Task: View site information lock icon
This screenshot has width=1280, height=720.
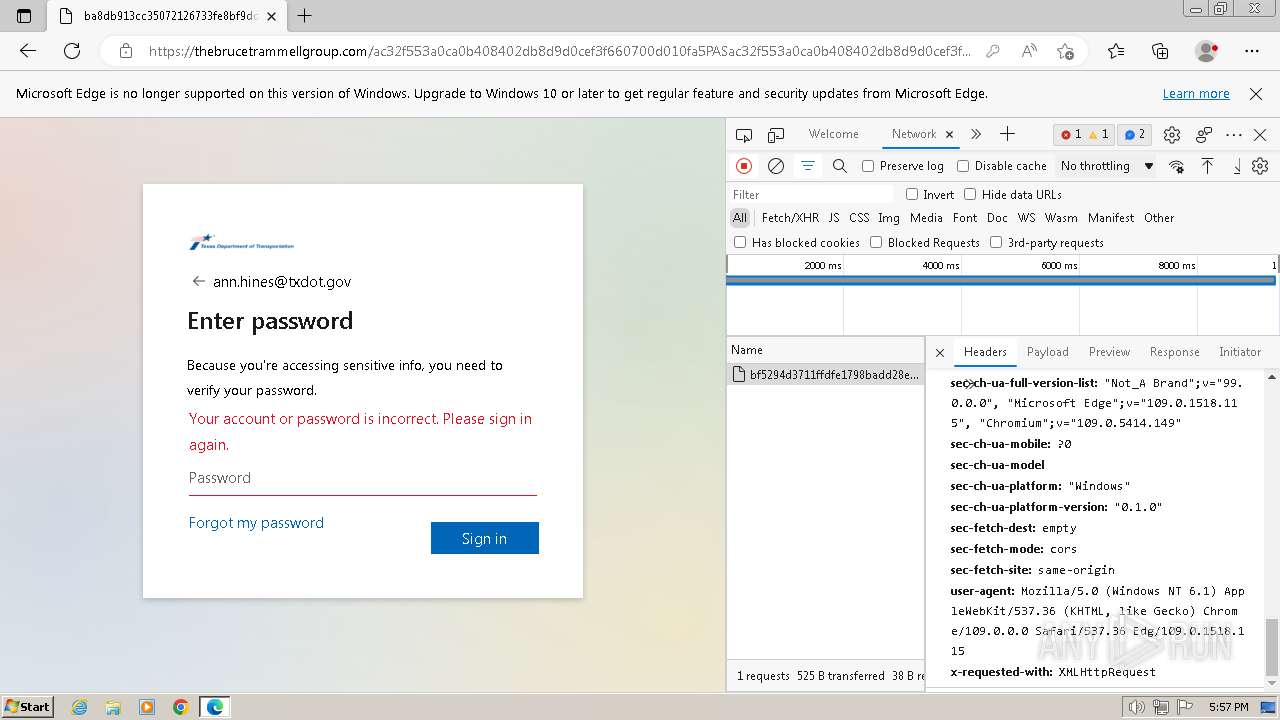Action: tap(126, 51)
